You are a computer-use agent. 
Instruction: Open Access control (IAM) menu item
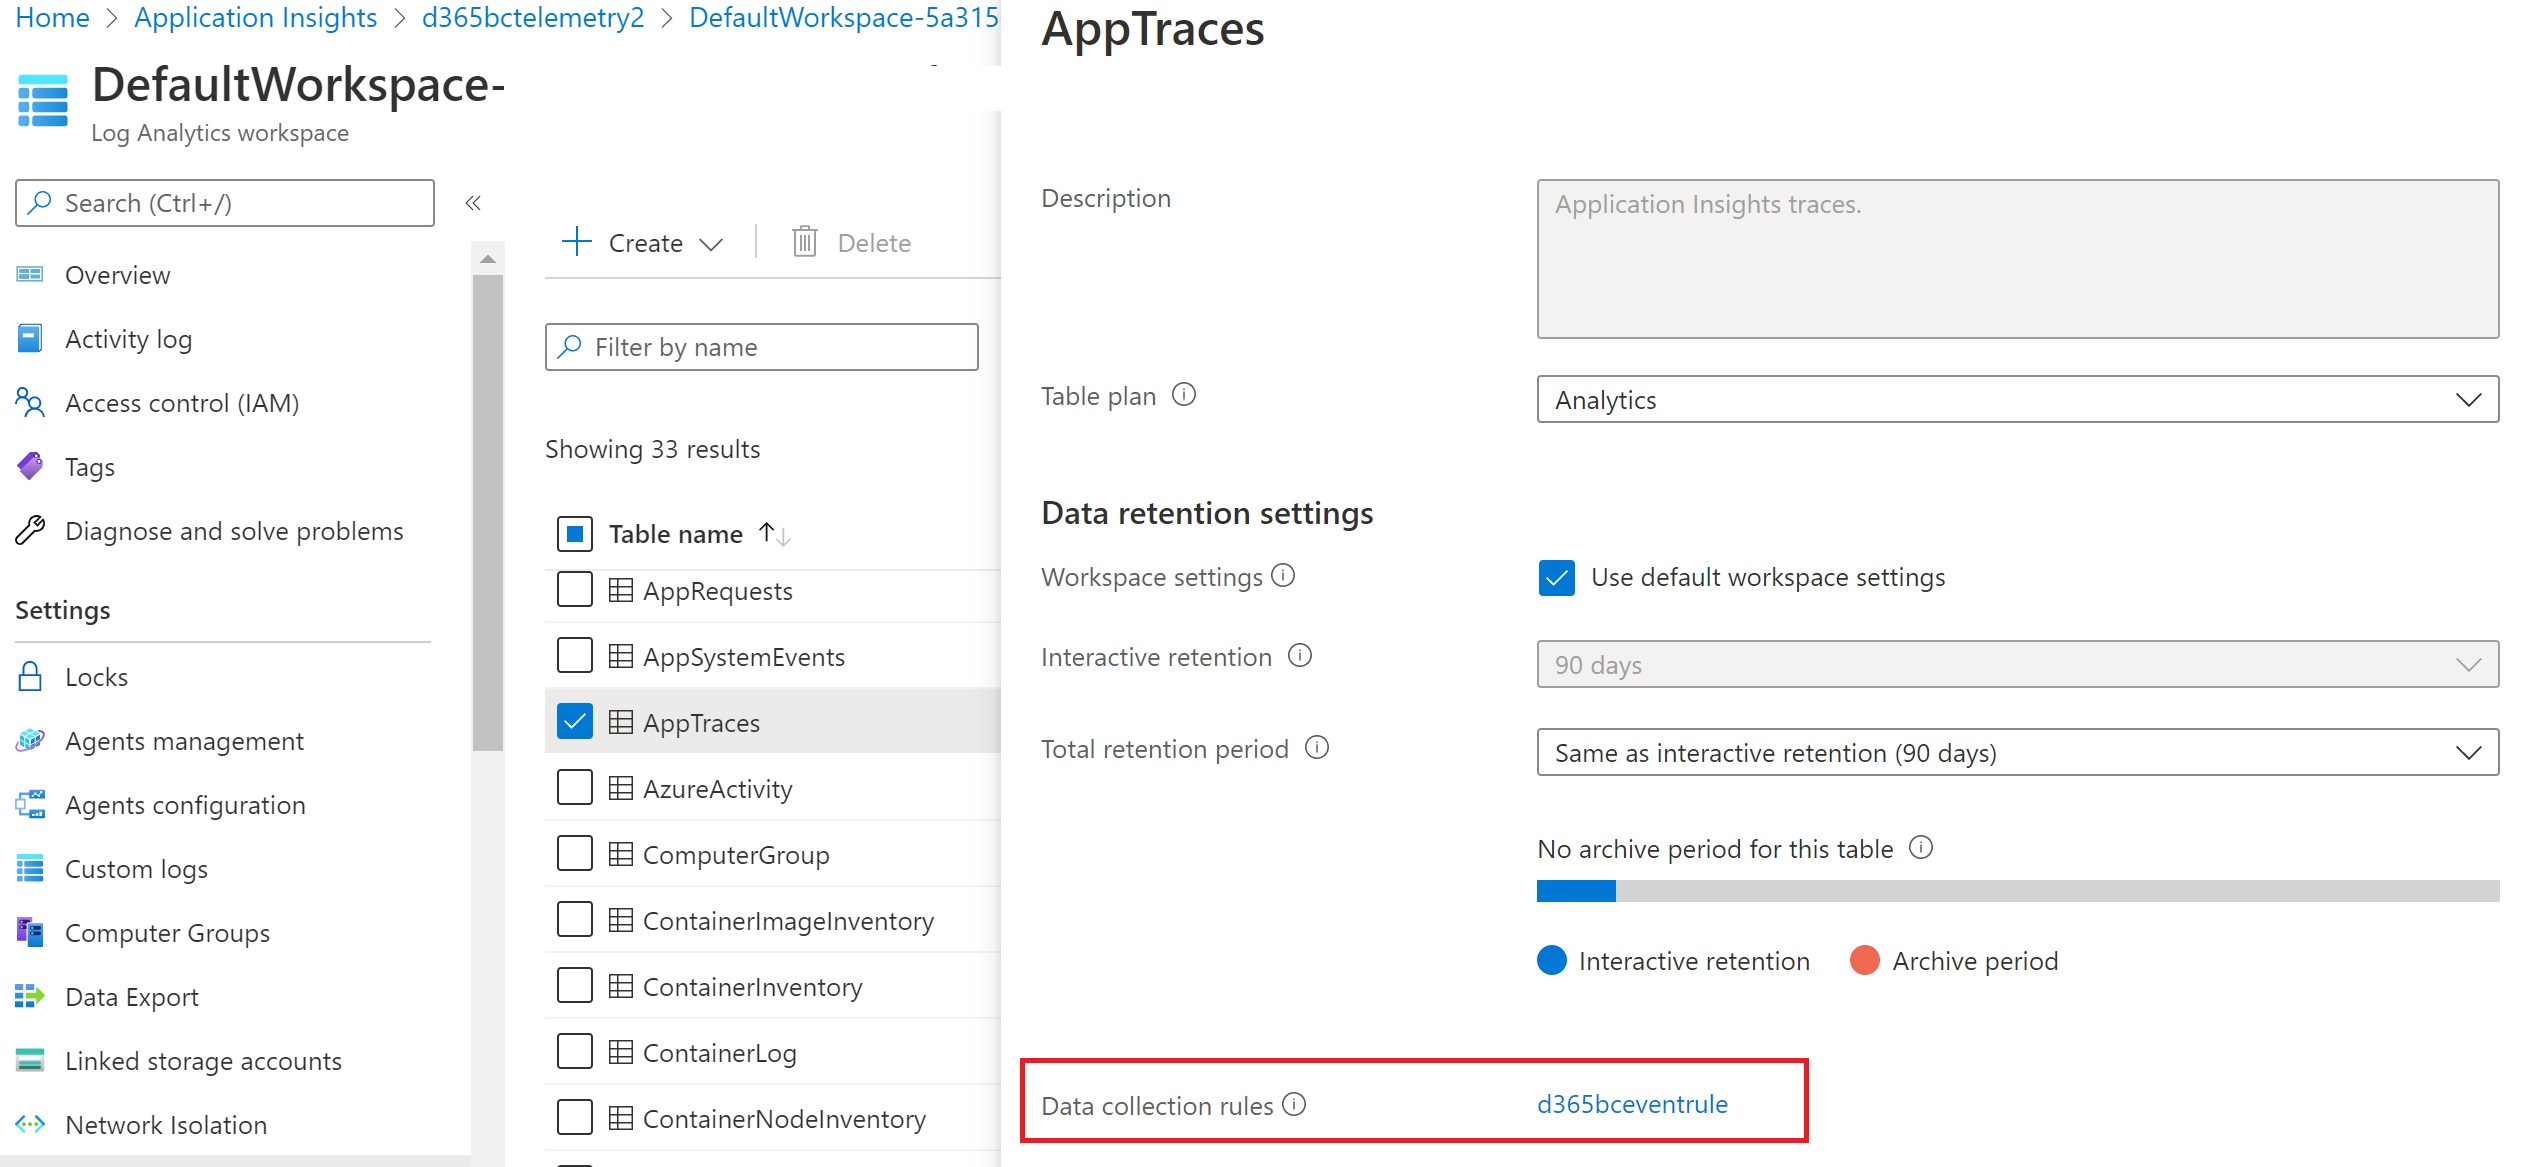pos(181,402)
